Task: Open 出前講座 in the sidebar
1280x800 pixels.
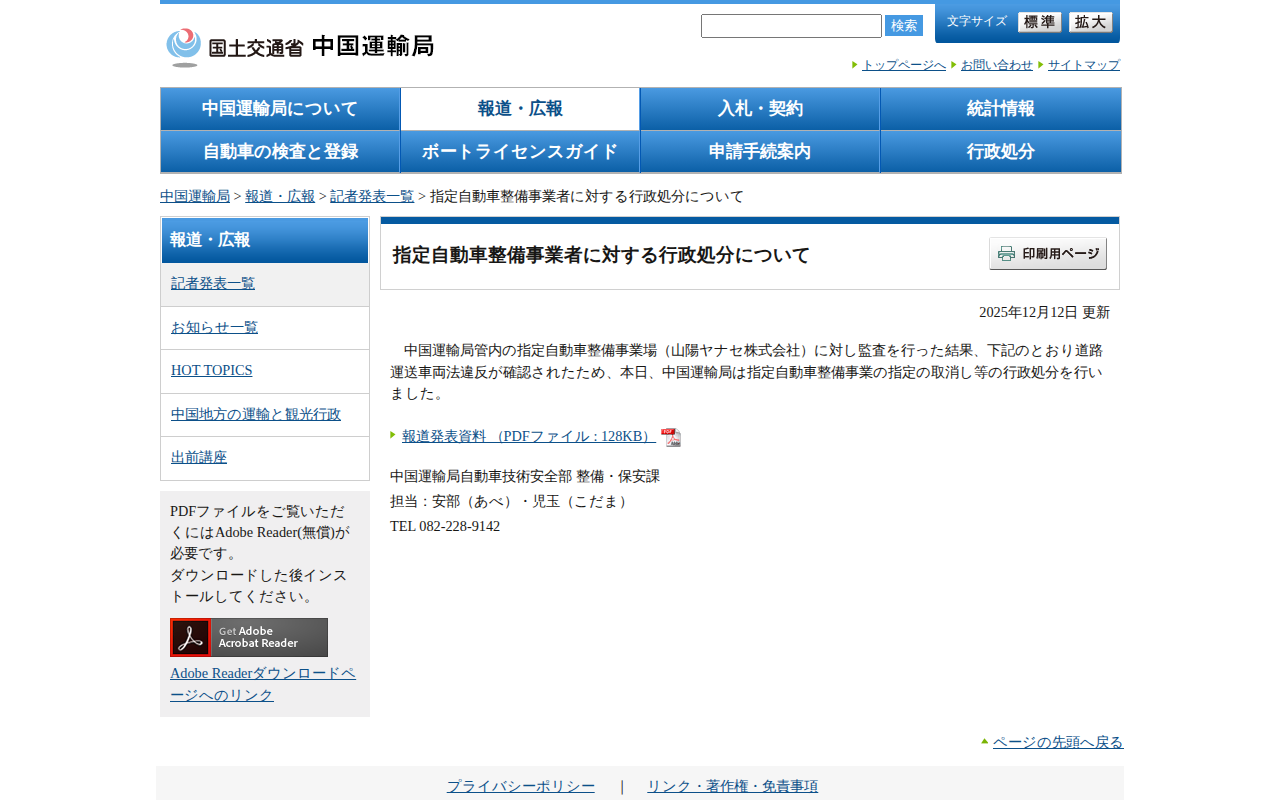Action: coord(199,457)
